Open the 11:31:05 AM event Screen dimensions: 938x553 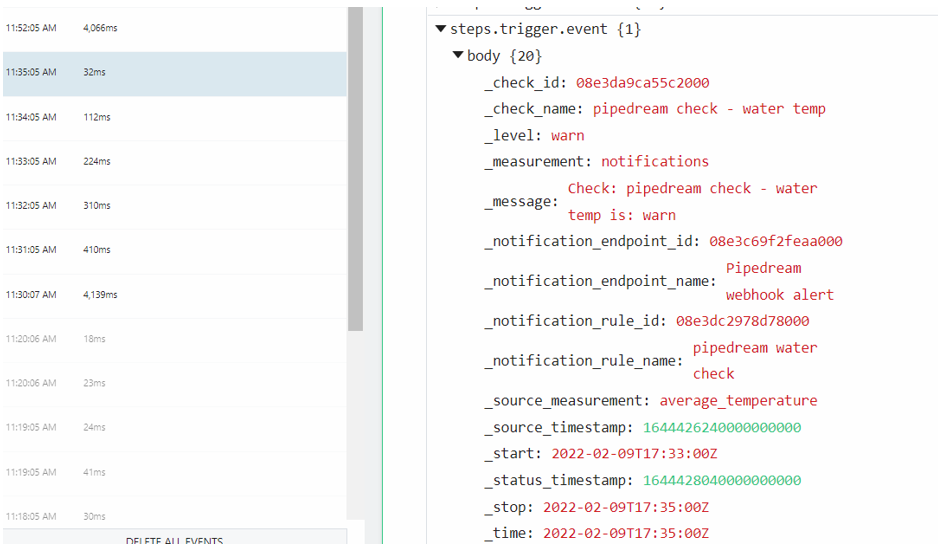coord(175,251)
